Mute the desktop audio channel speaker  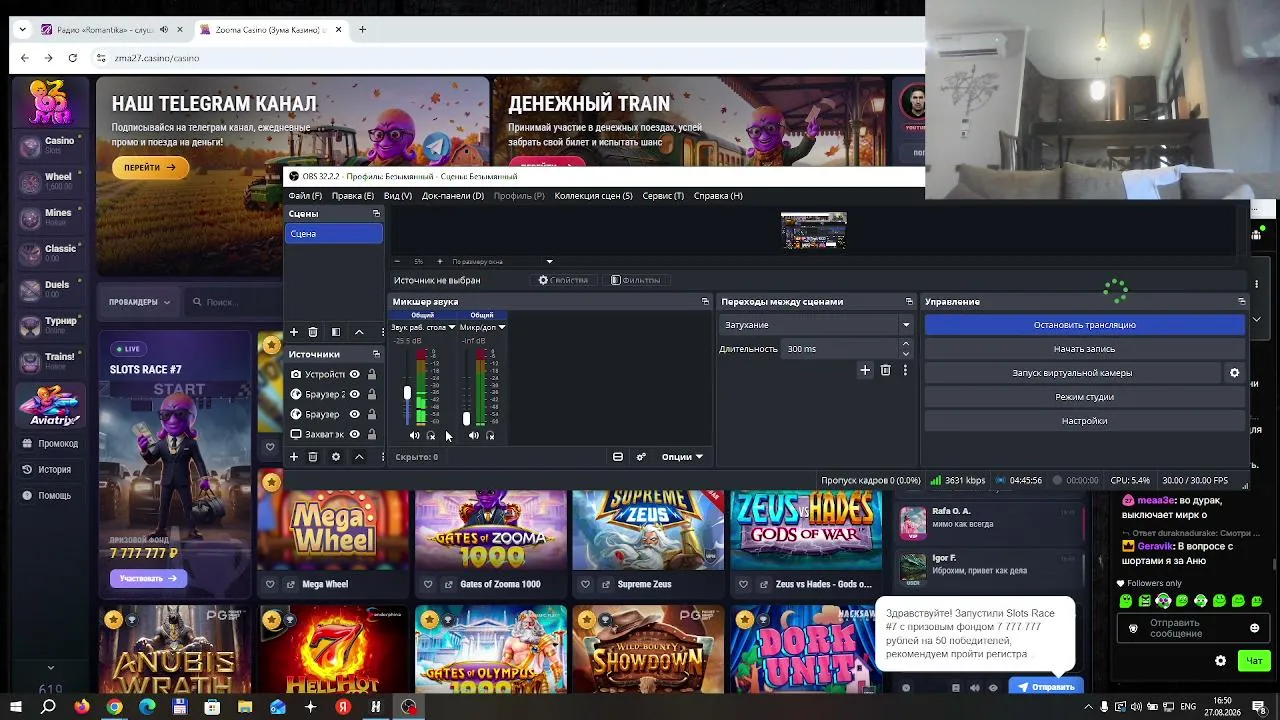(415, 436)
